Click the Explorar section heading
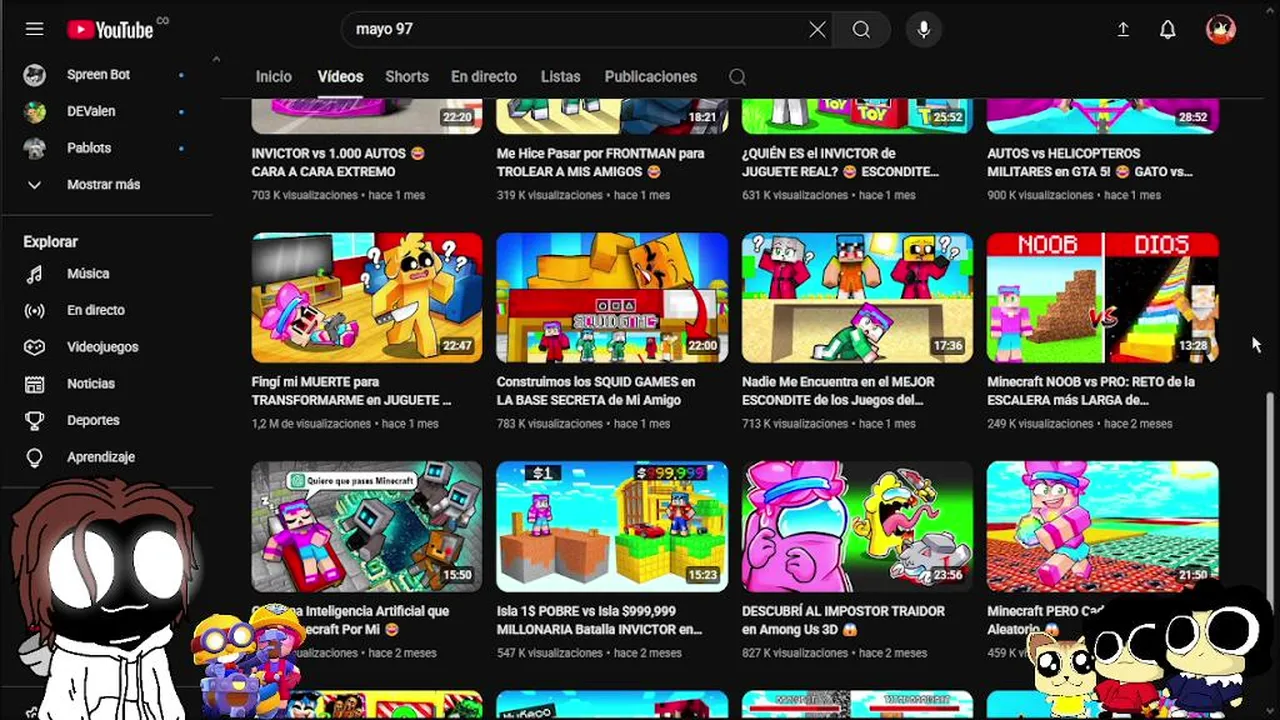 coord(50,242)
